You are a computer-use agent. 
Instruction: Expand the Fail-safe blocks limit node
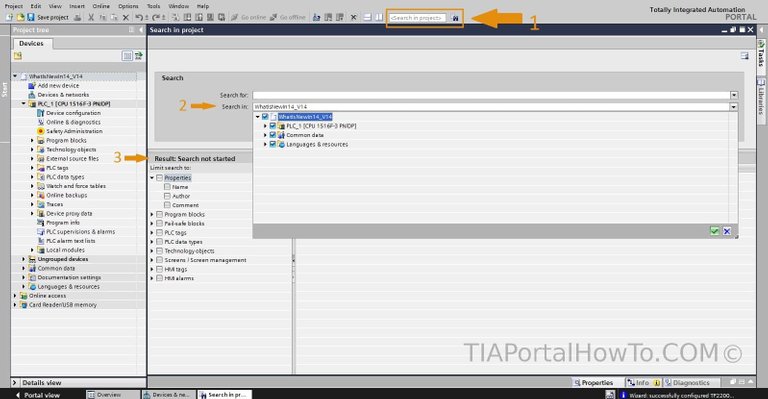coord(152,223)
